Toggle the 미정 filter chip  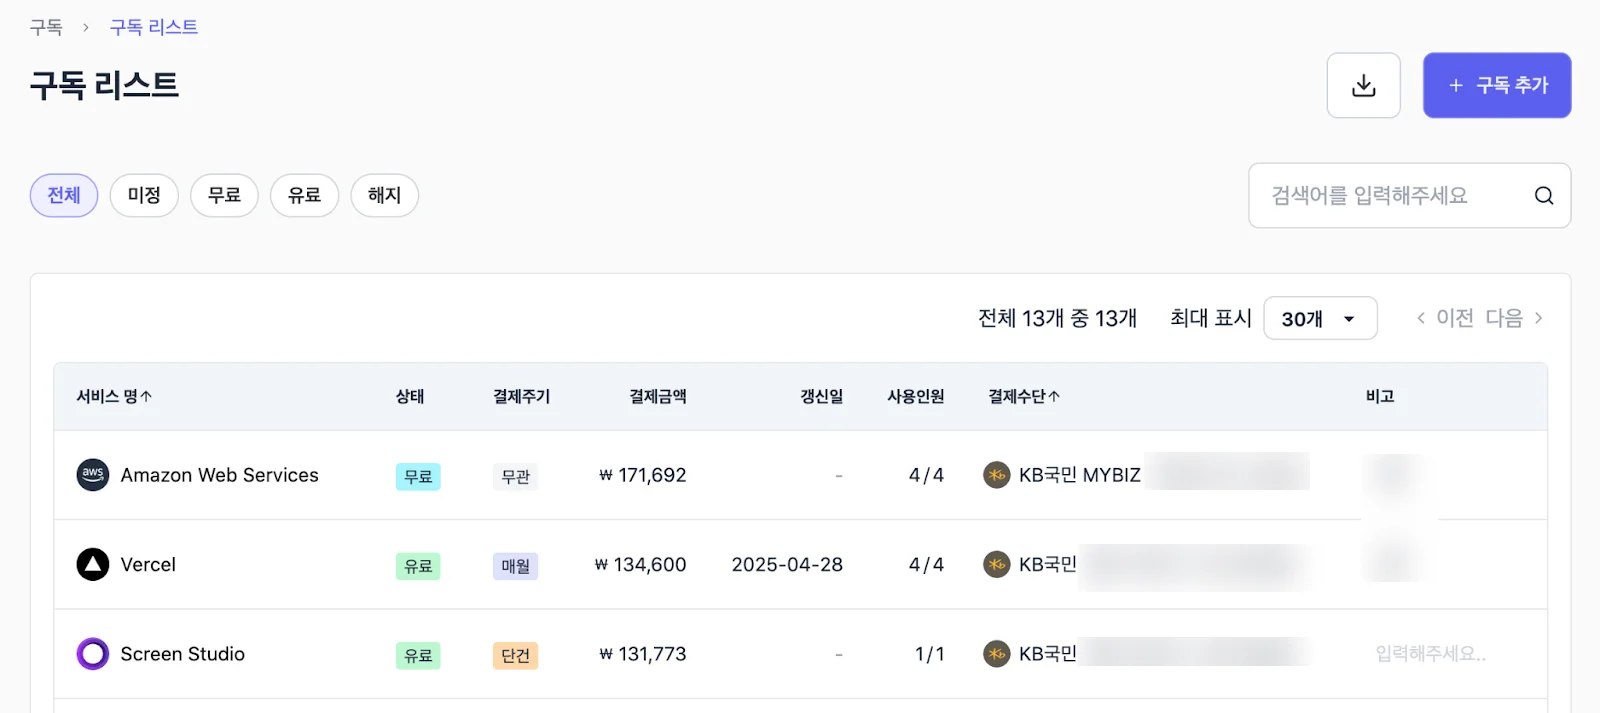tap(143, 195)
